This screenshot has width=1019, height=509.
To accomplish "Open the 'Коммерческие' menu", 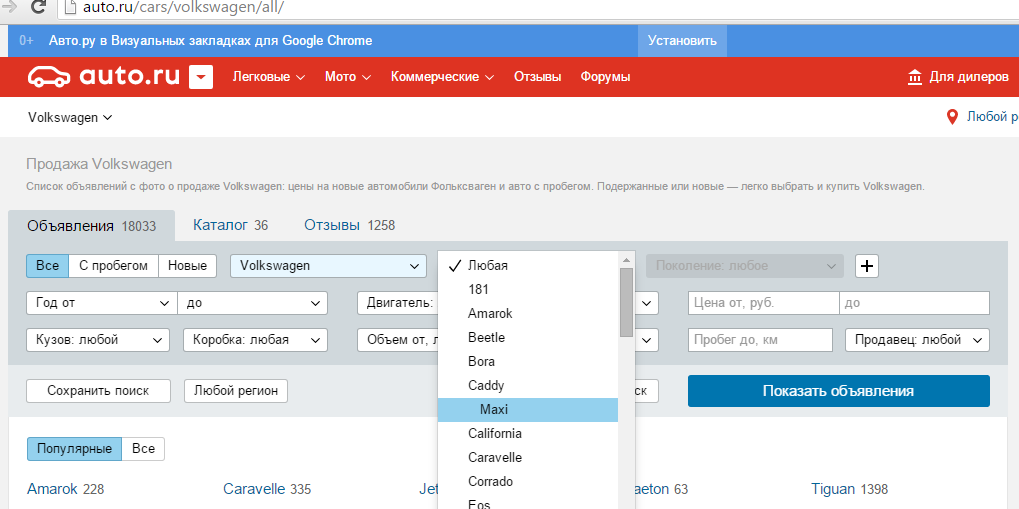I will click(443, 77).
